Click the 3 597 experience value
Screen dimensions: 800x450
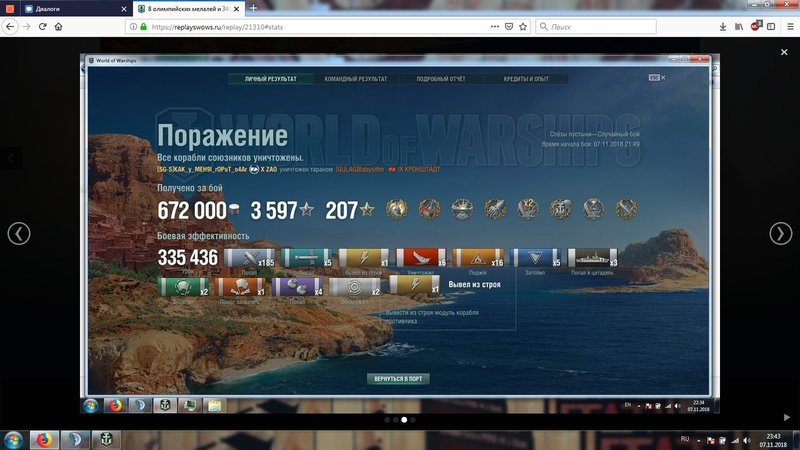[x=273, y=210]
